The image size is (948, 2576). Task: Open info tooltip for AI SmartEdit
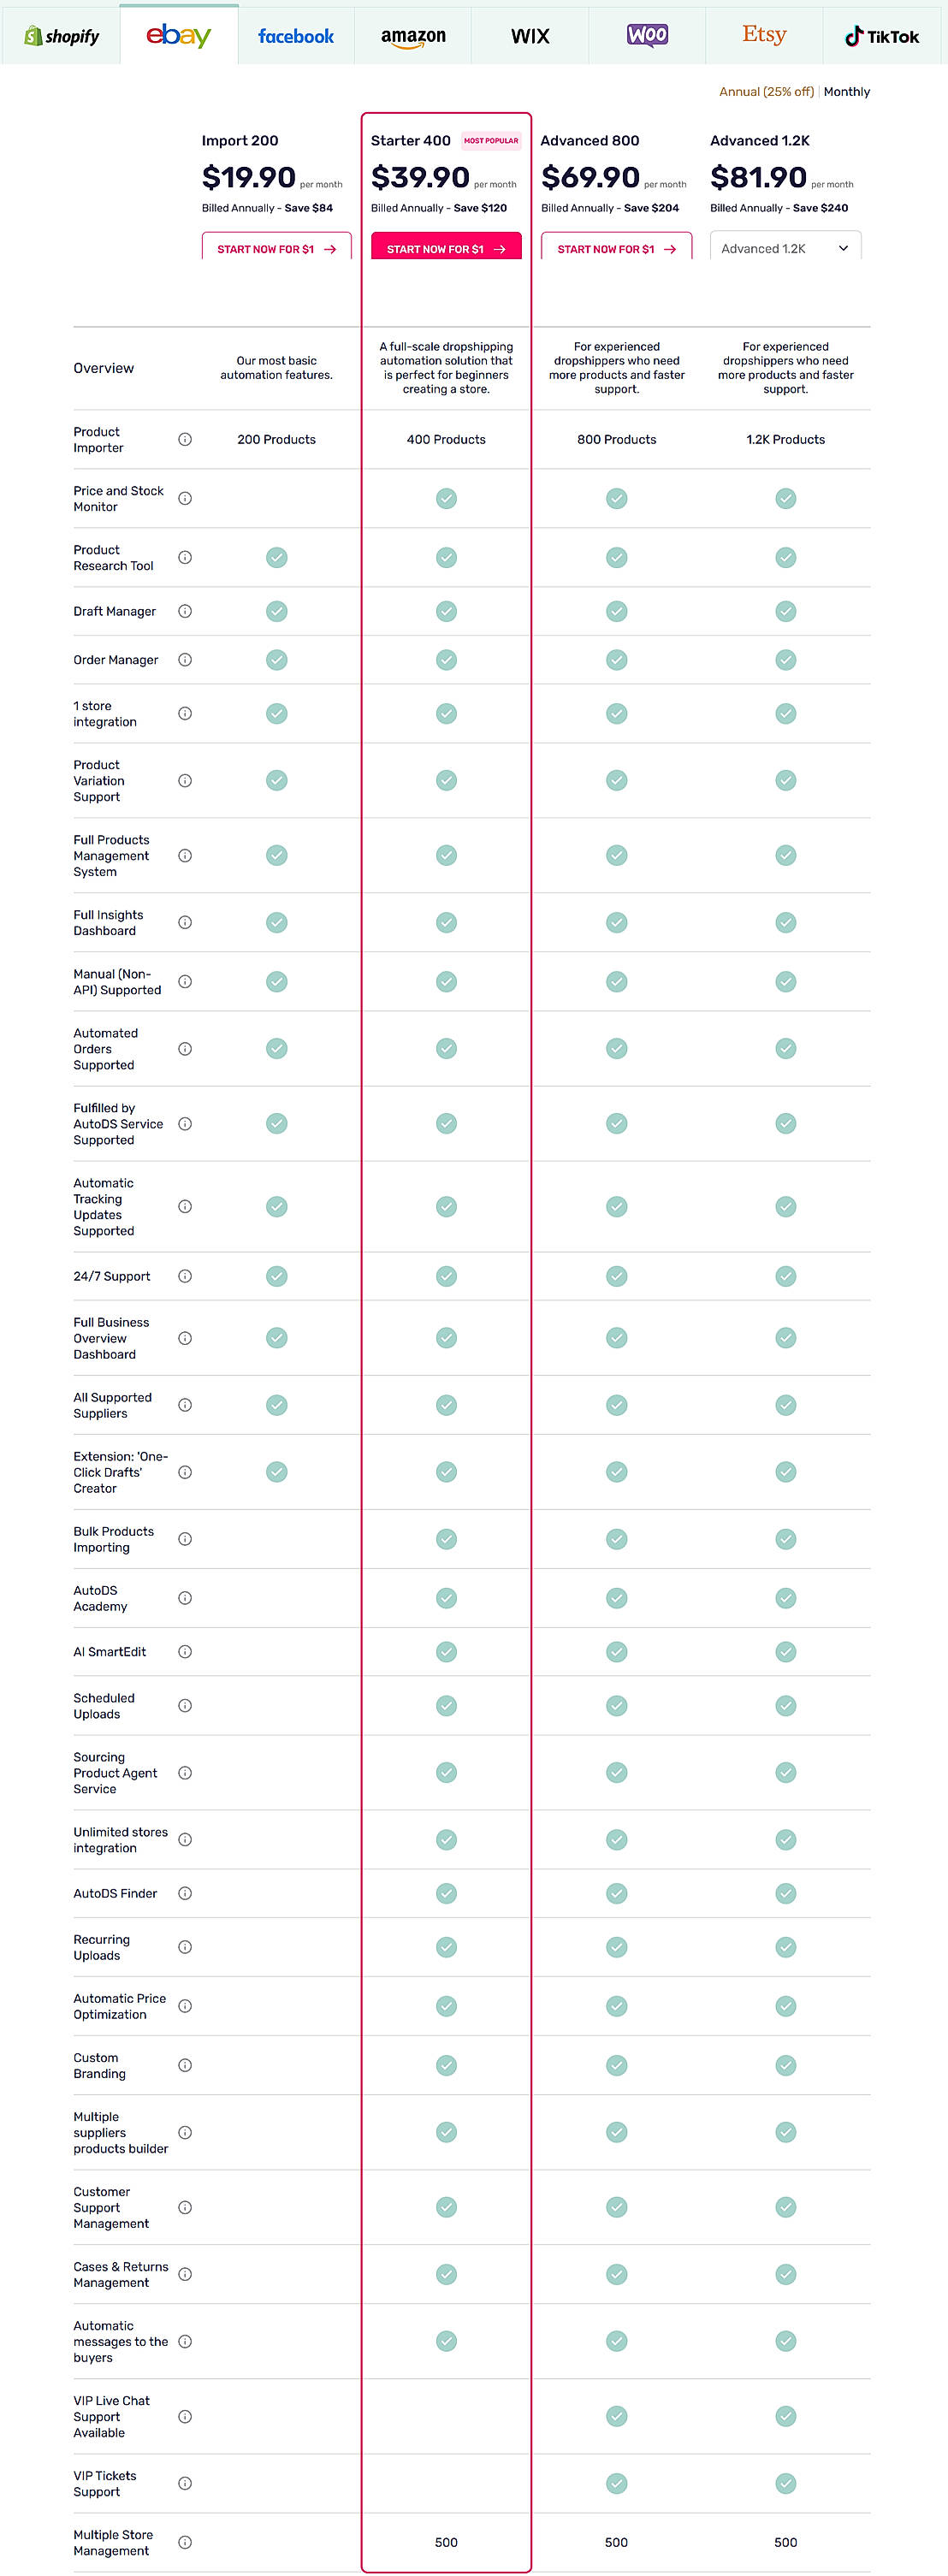185,1652
